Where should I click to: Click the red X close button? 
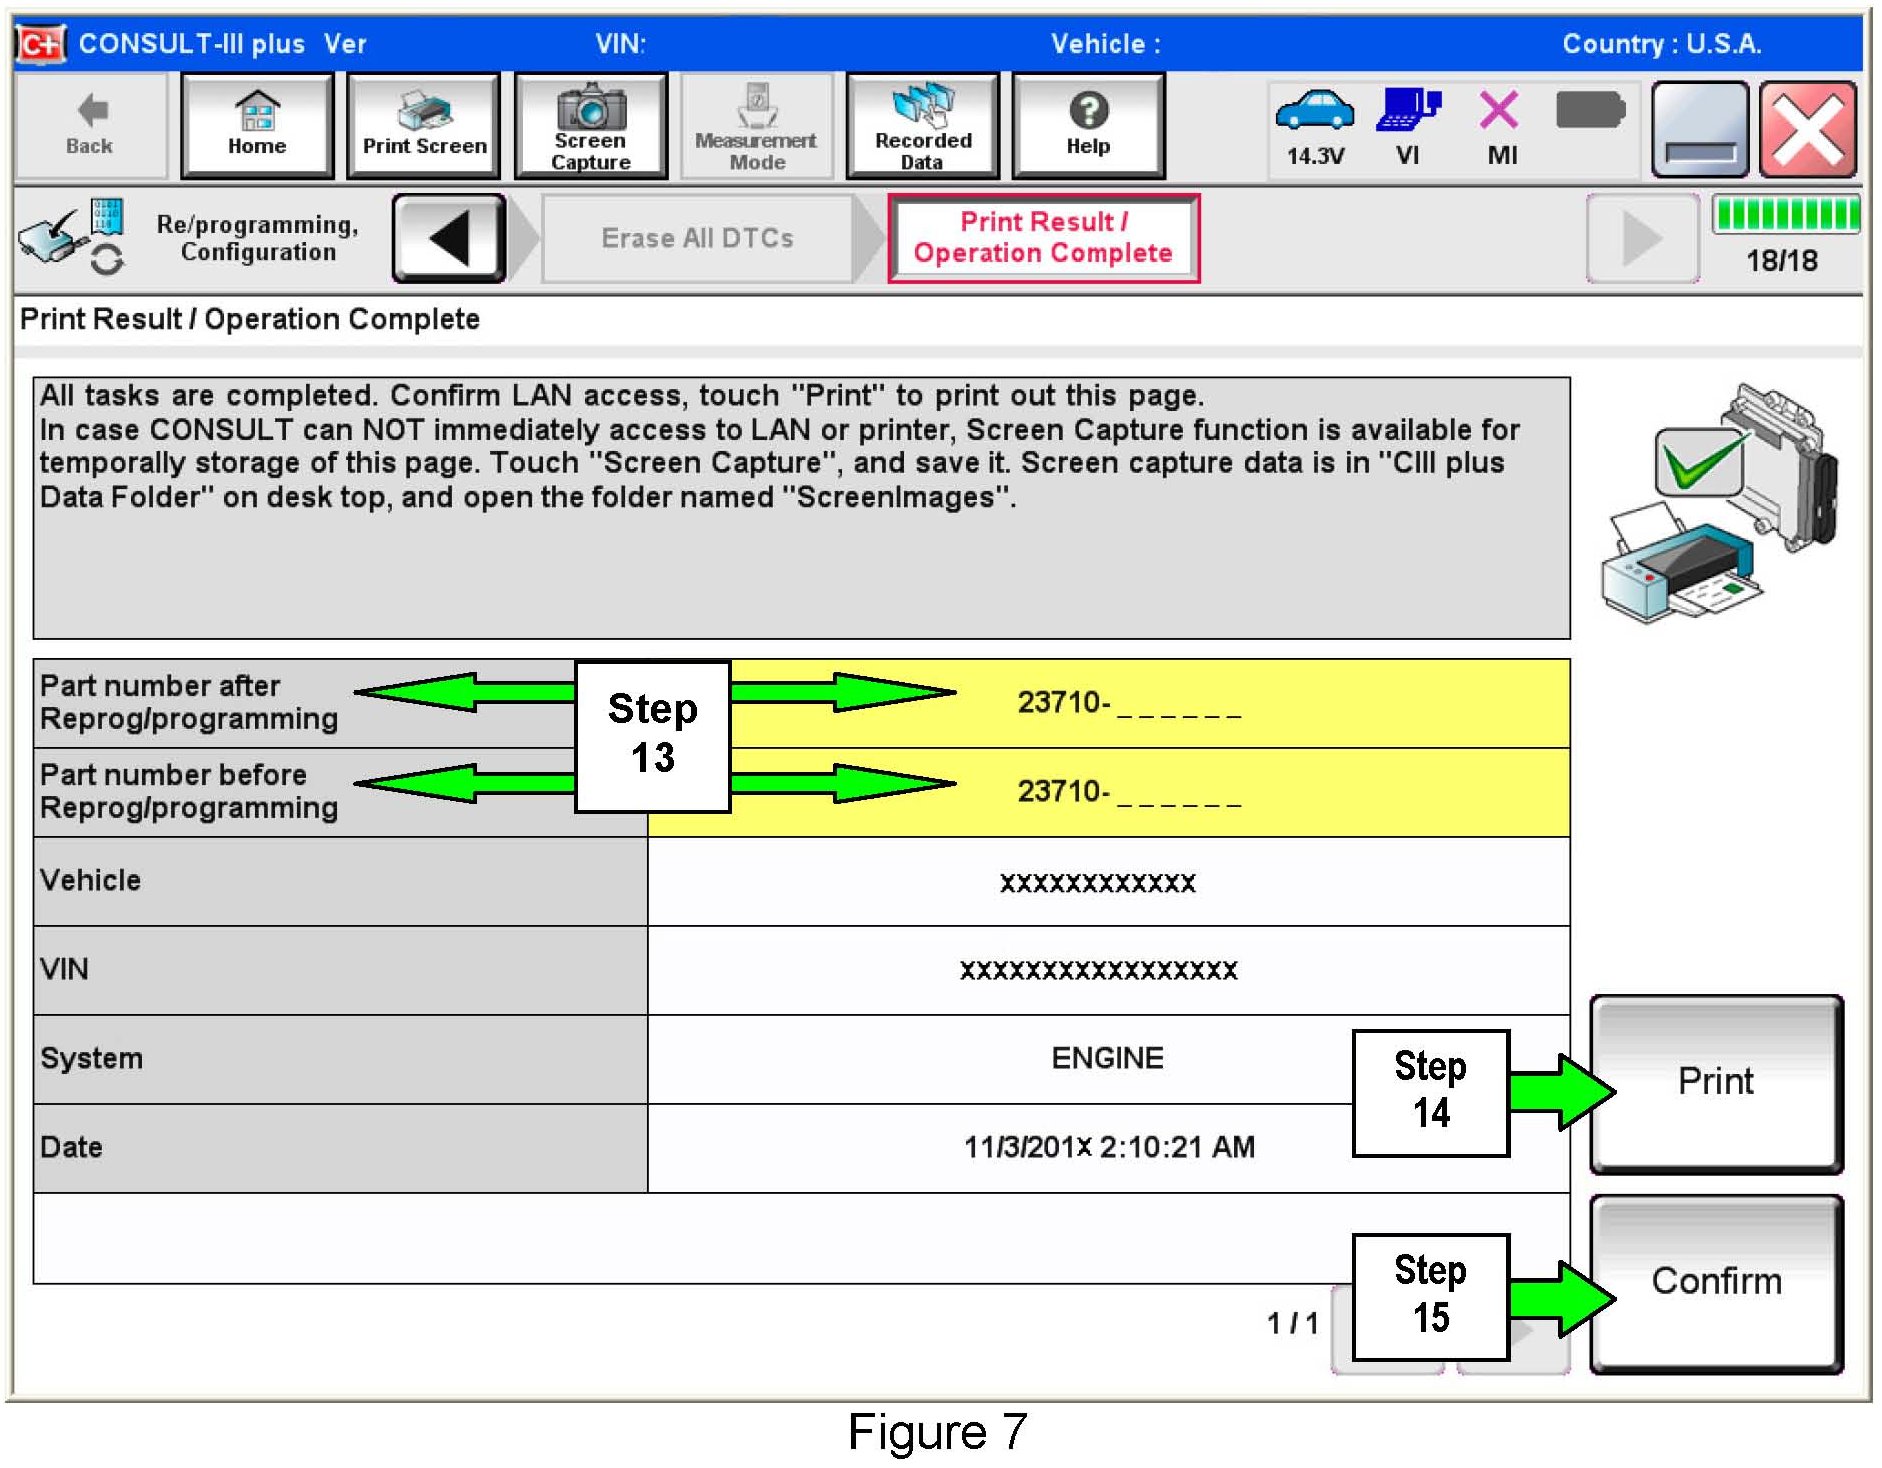(1807, 130)
